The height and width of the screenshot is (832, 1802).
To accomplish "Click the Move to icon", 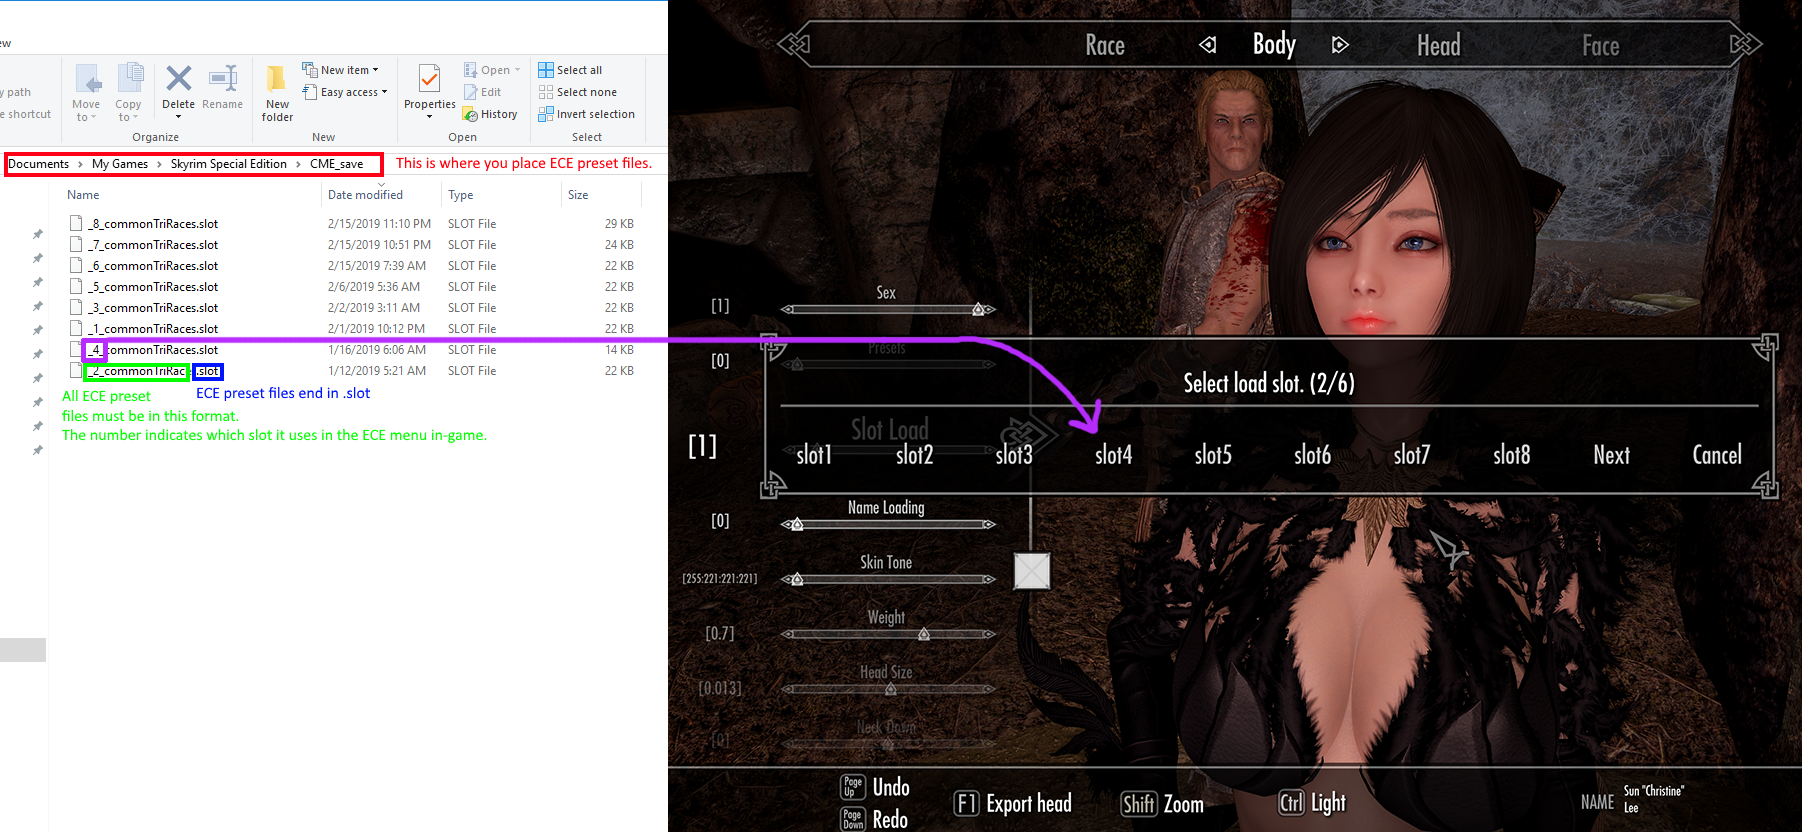I will [88, 78].
